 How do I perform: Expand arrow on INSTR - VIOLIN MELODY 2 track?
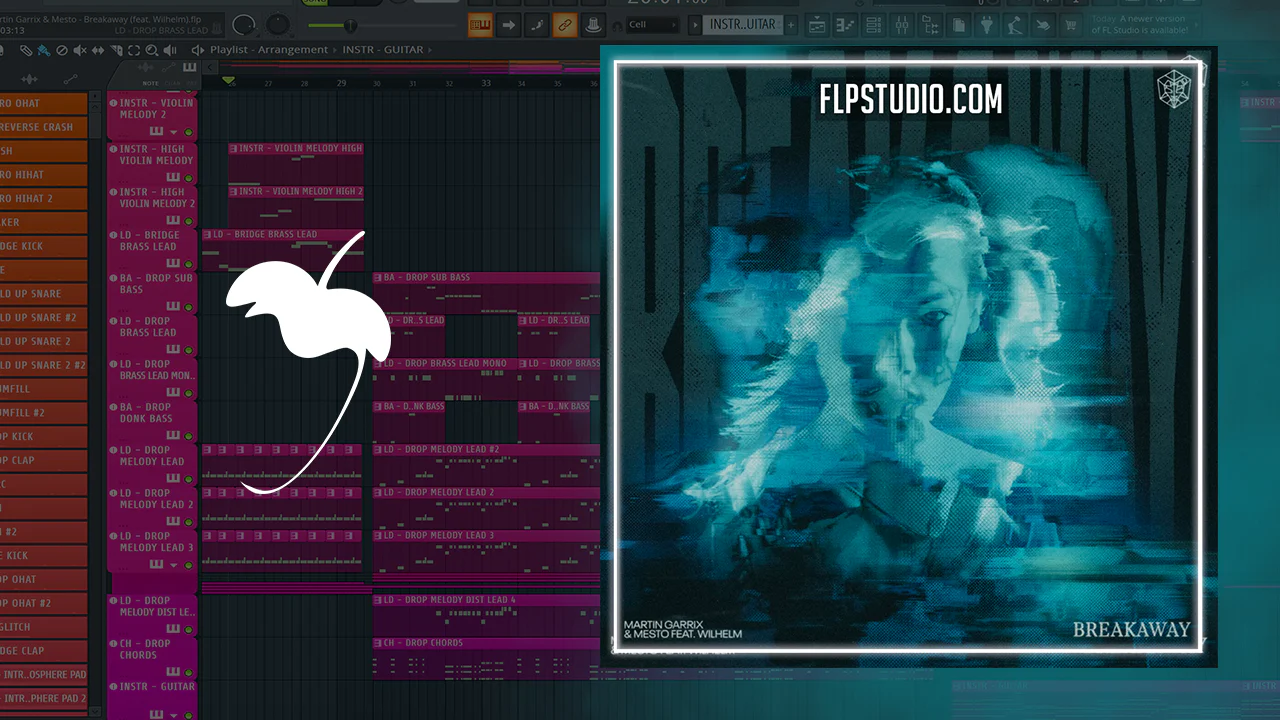pyautogui.click(x=173, y=132)
